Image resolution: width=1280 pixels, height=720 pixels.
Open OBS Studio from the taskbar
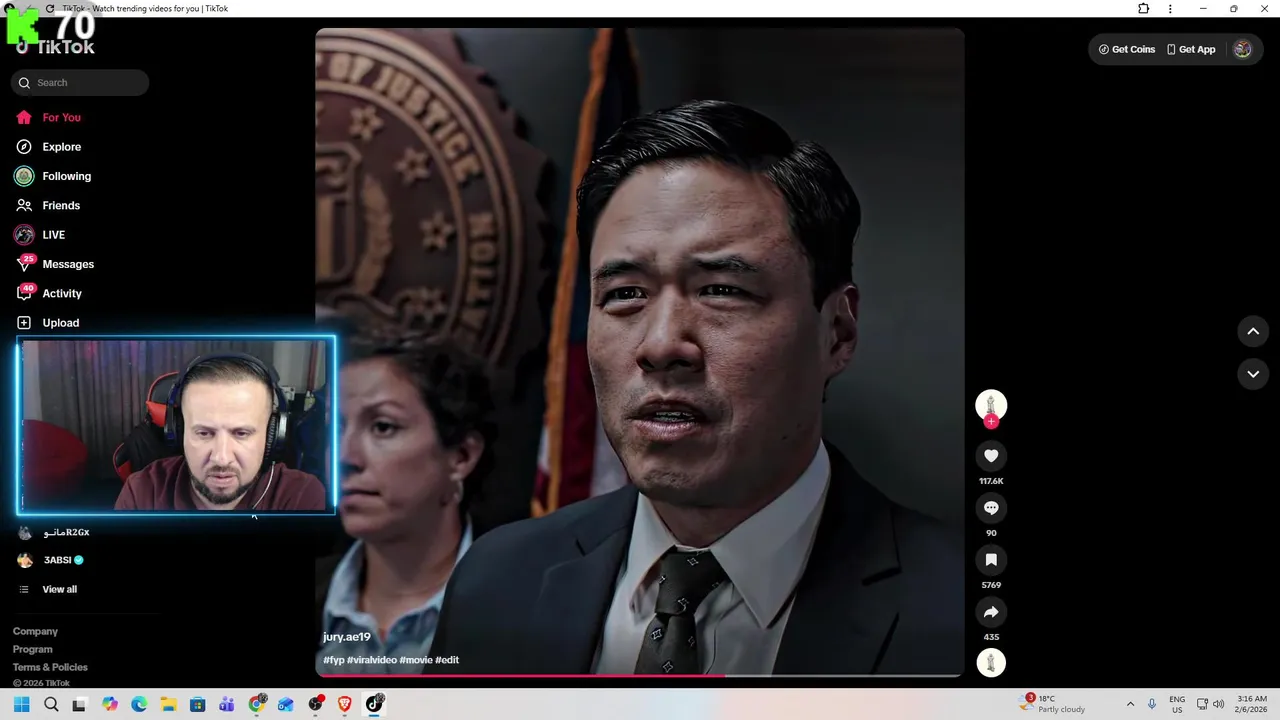(x=316, y=704)
